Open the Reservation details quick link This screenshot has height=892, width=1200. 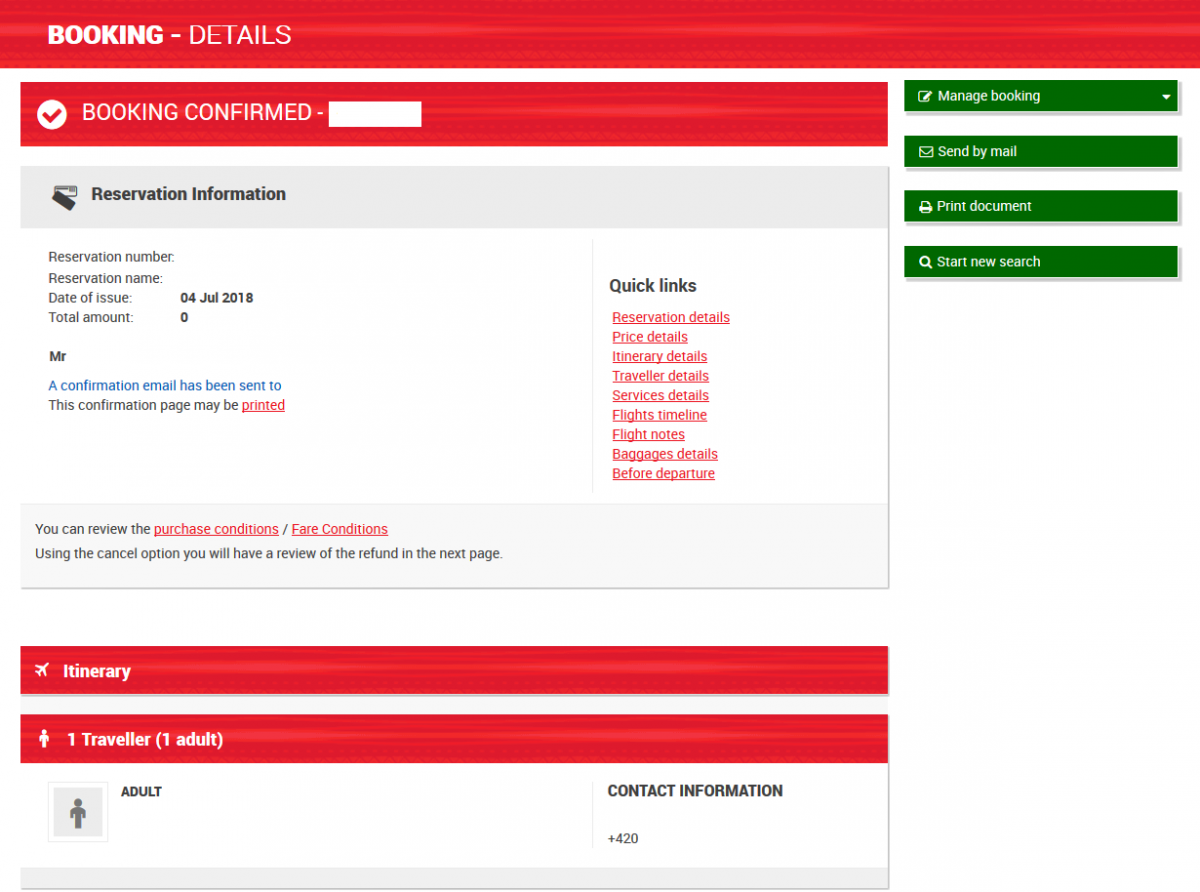(670, 317)
